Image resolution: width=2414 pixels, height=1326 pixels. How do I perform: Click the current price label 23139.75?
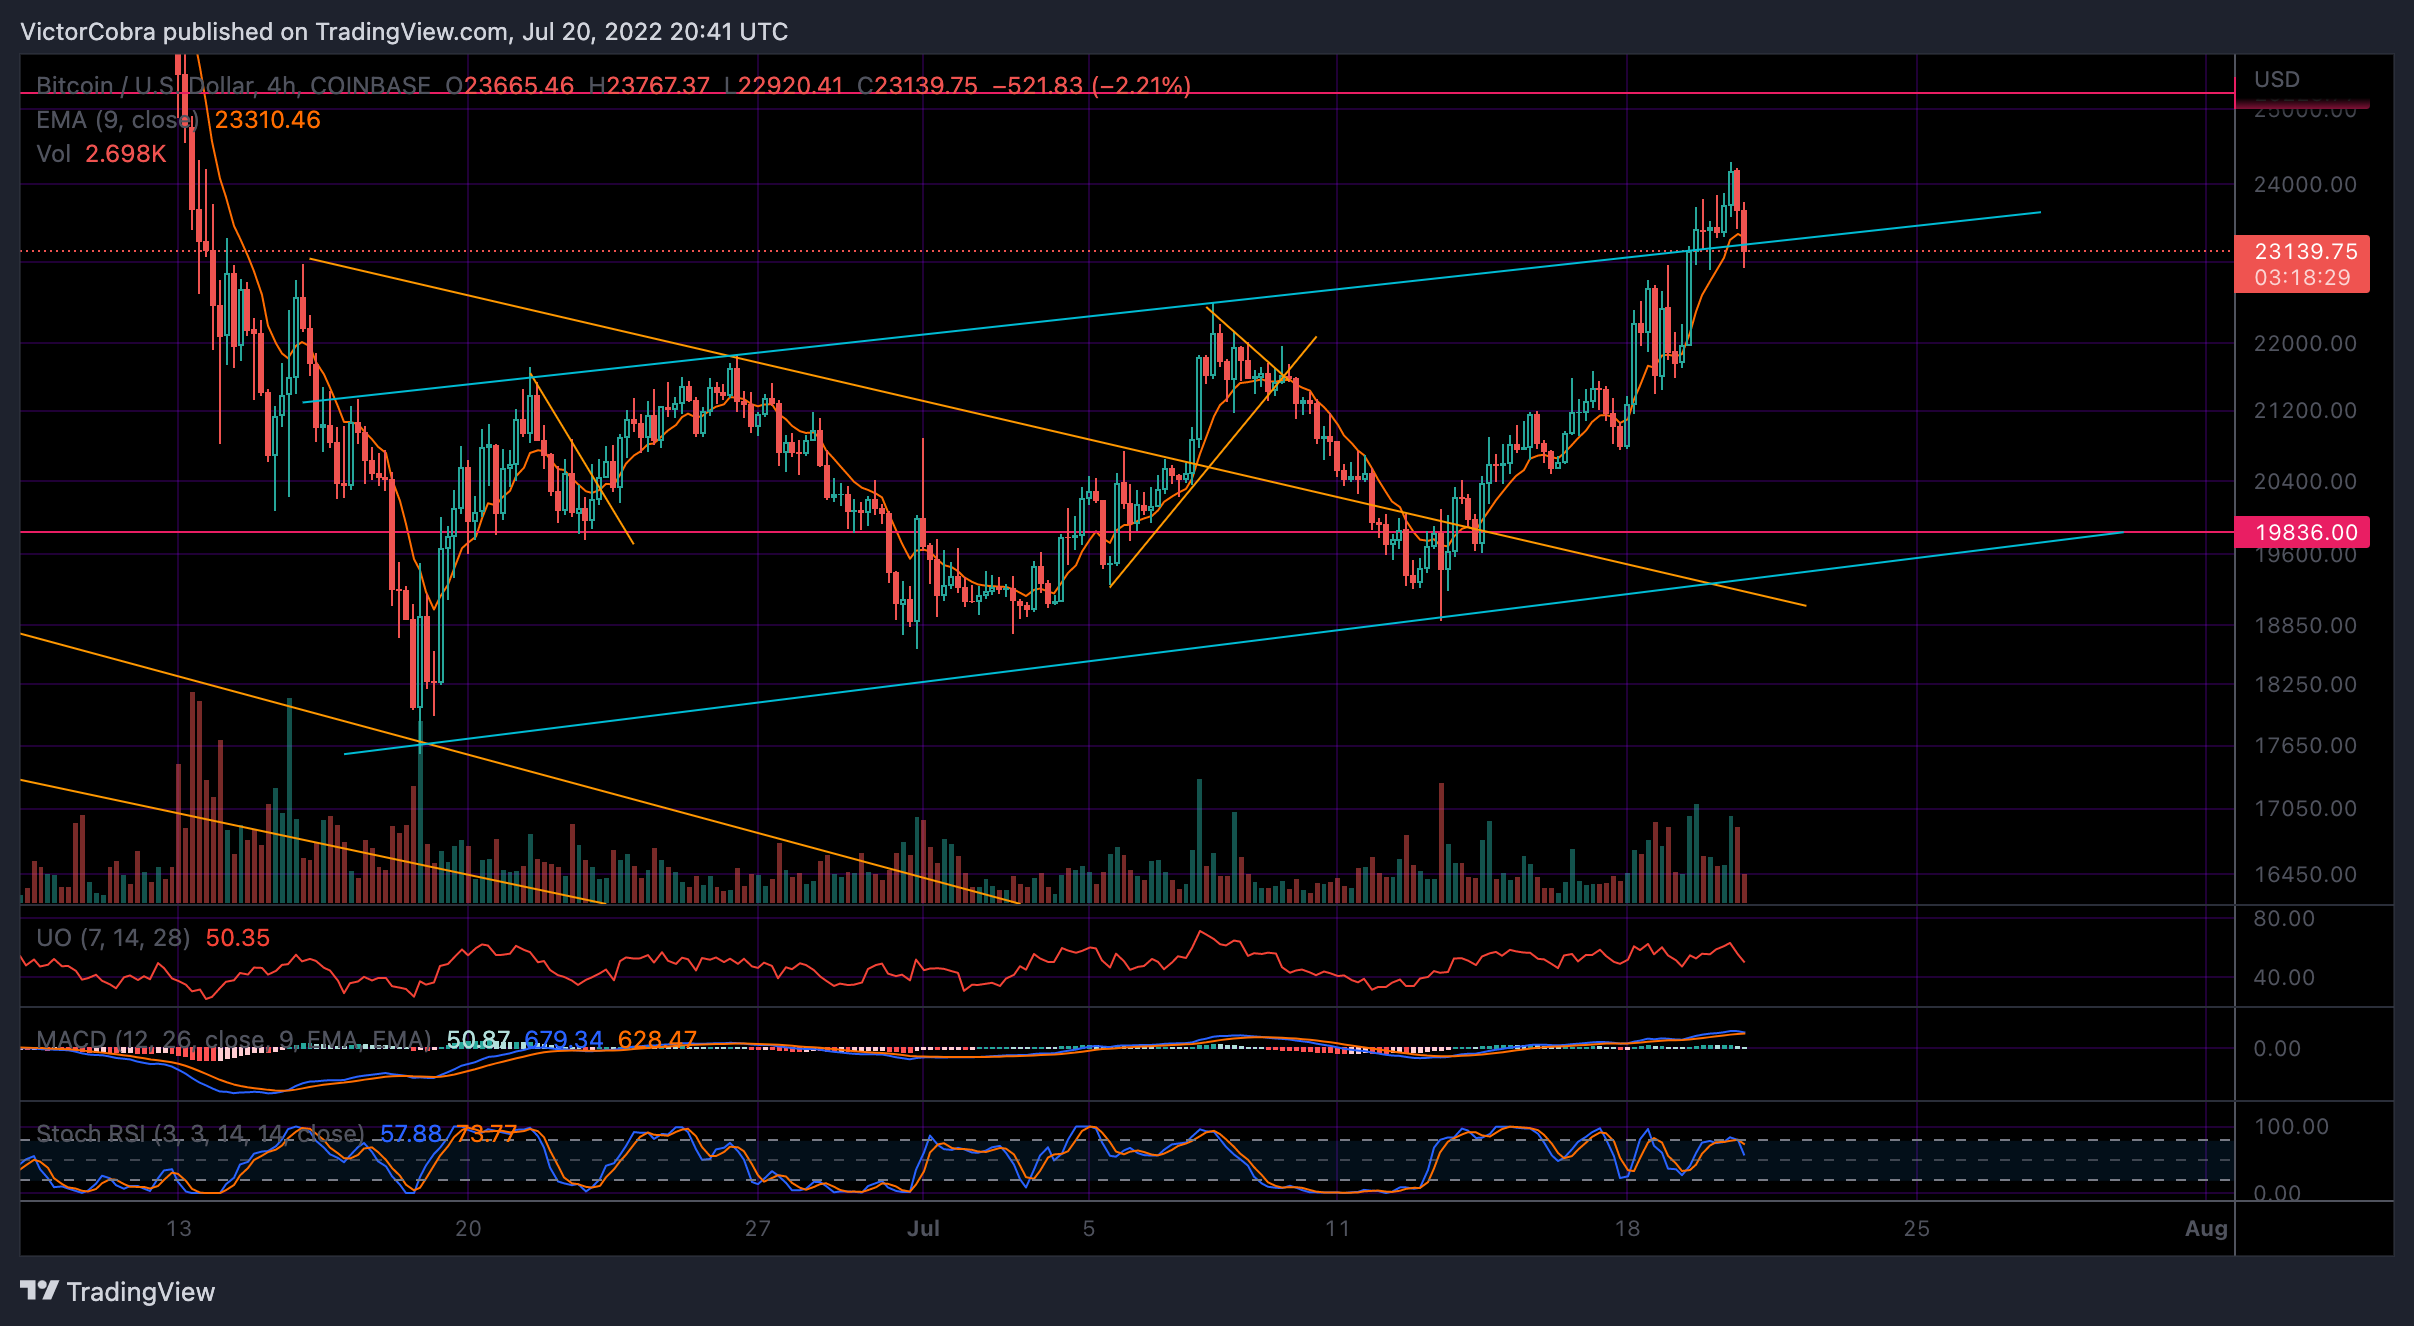(x=2306, y=252)
